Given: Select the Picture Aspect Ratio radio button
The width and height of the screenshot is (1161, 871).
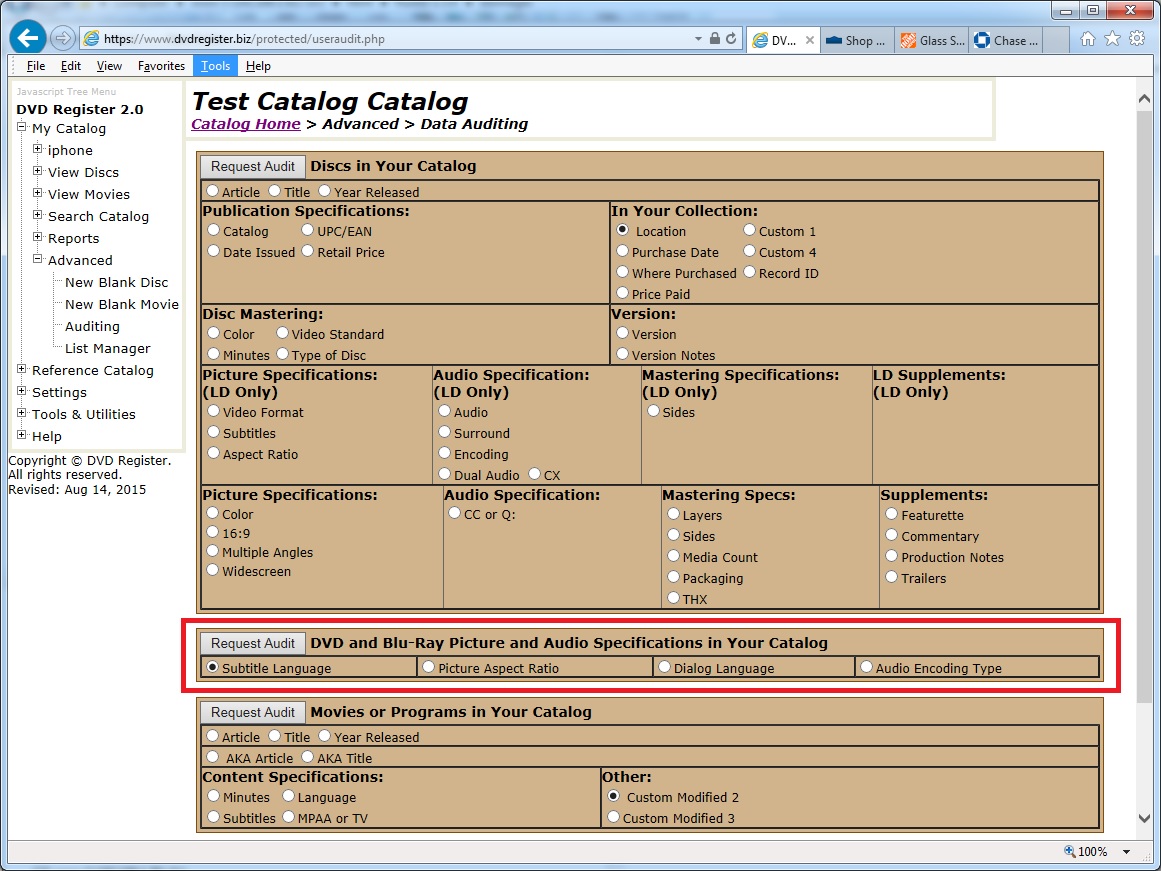Looking at the screenshot, I should coord(428,667).
